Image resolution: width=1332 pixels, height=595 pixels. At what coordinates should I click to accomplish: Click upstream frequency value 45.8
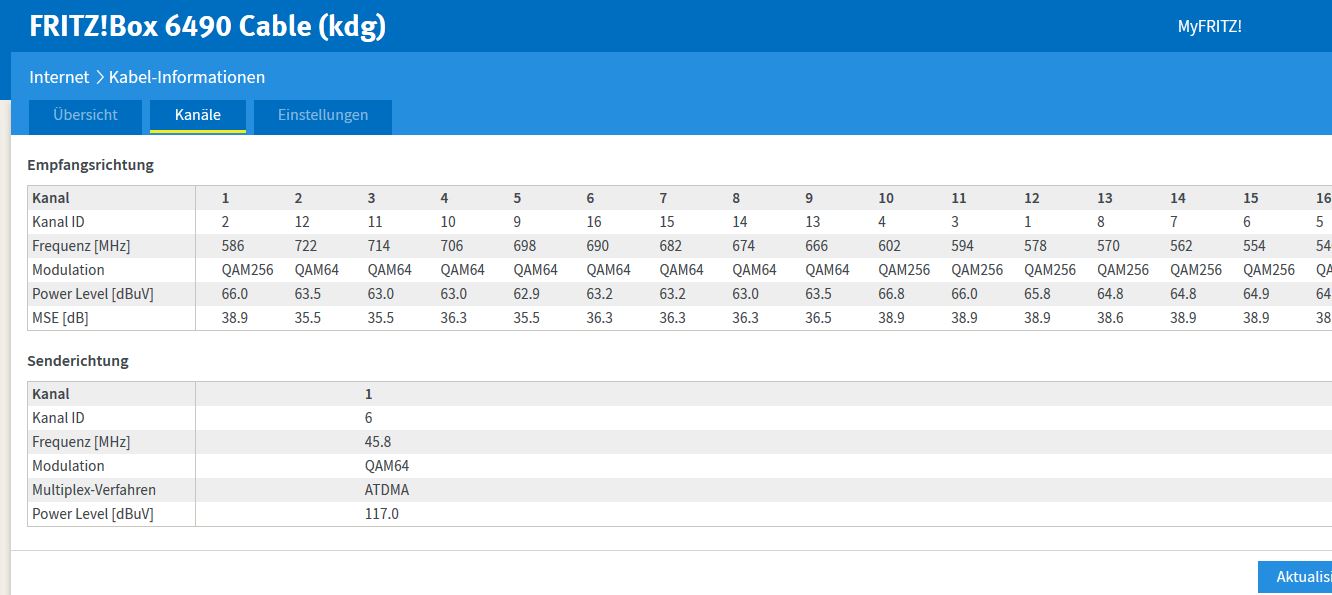click(x=378, y=442)
